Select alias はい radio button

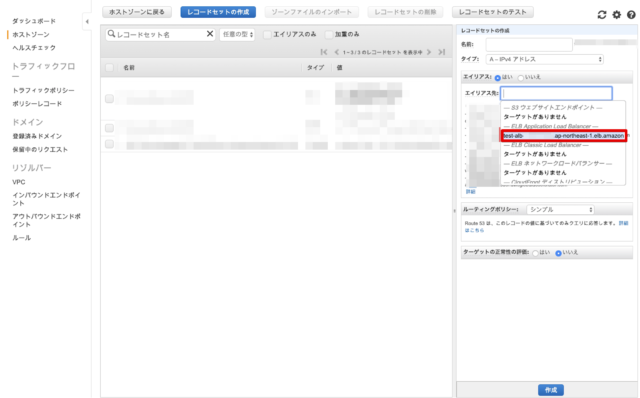click(x=498, y=78)
